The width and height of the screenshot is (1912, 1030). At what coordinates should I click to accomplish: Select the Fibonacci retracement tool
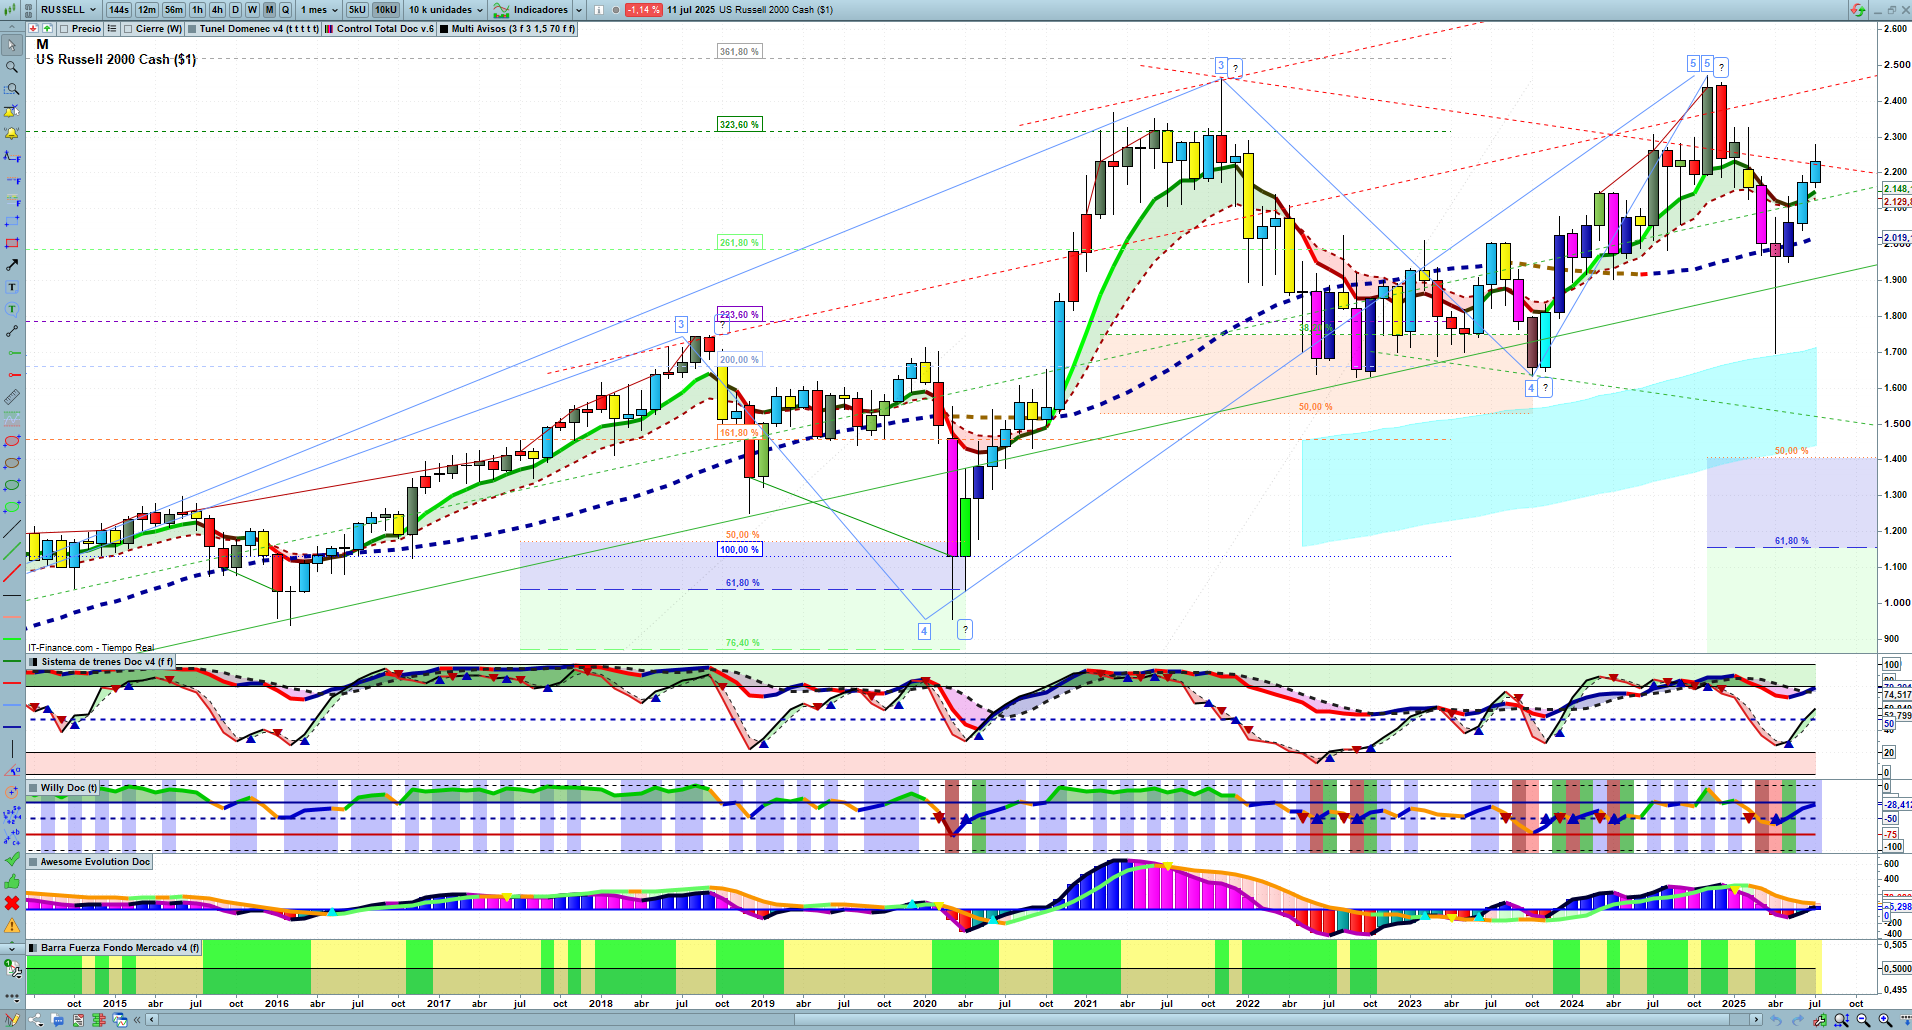click(12, 155)
